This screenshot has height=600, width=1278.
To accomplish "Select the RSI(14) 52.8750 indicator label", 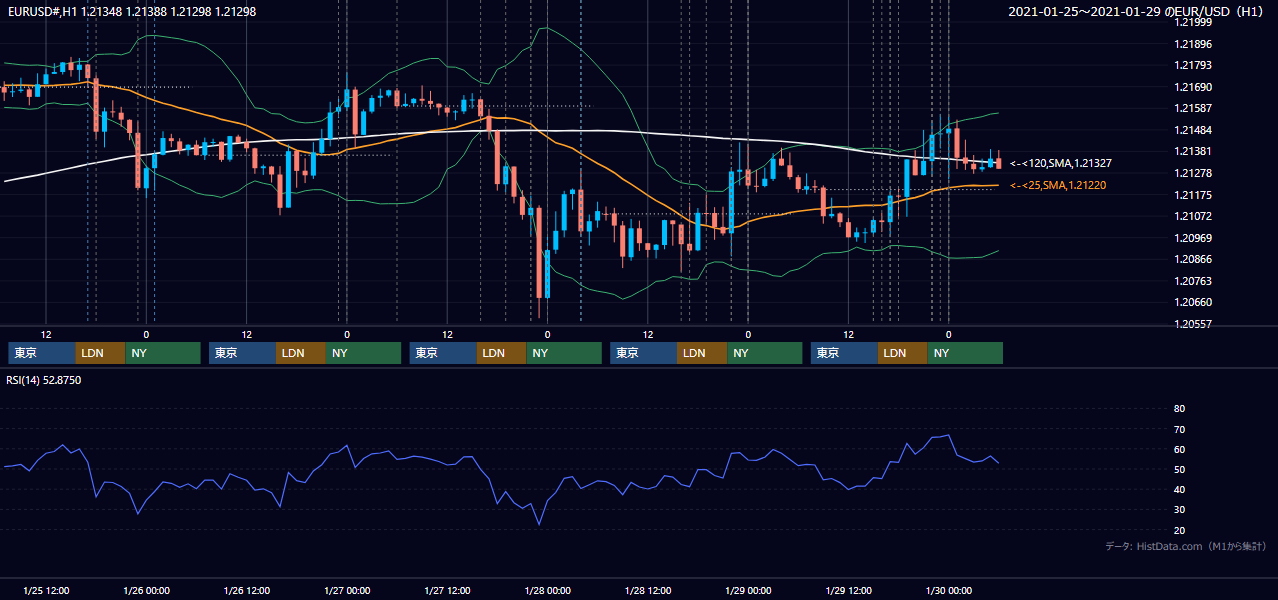I will tap(44, 380).
